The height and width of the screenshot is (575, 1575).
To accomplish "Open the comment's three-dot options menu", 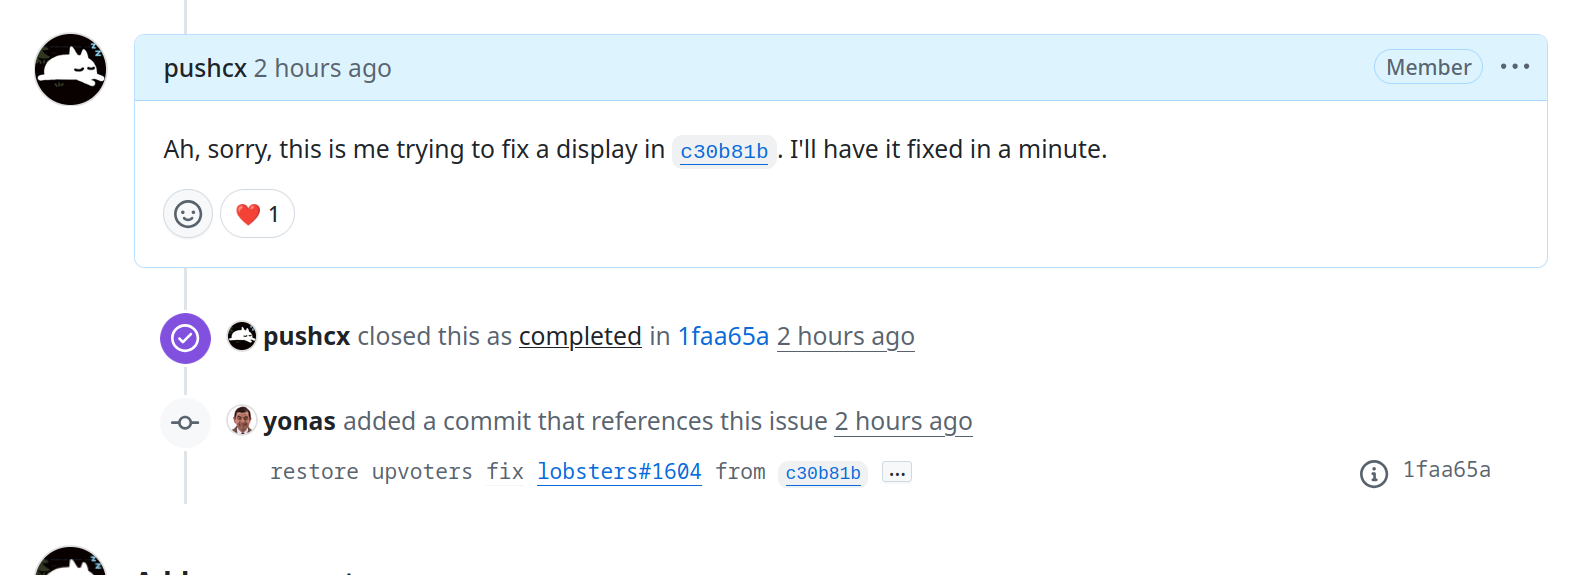I will tap(1515, 67).
